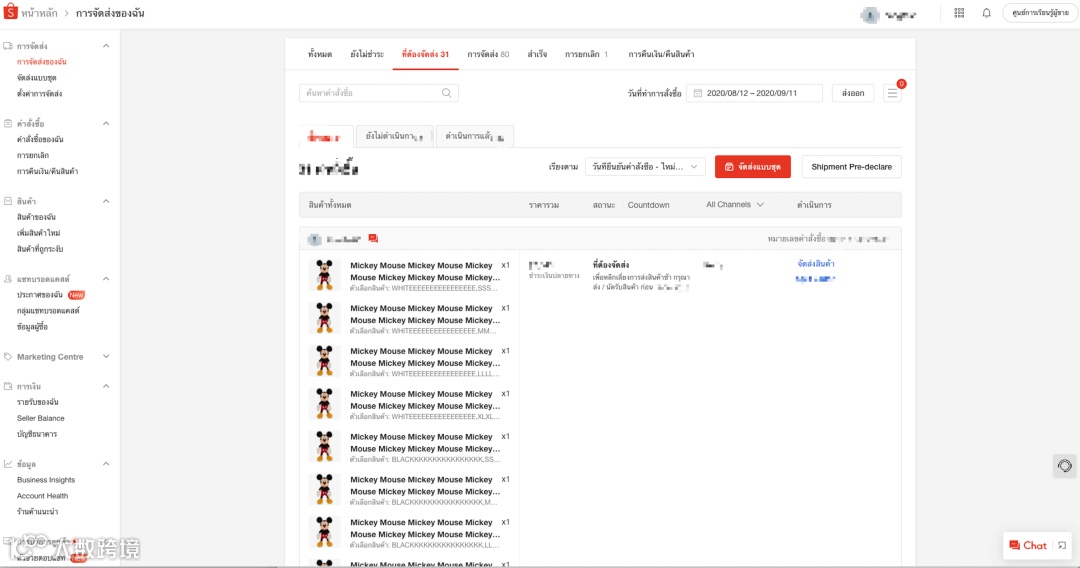Expand chat window arrow icon

1062,545
